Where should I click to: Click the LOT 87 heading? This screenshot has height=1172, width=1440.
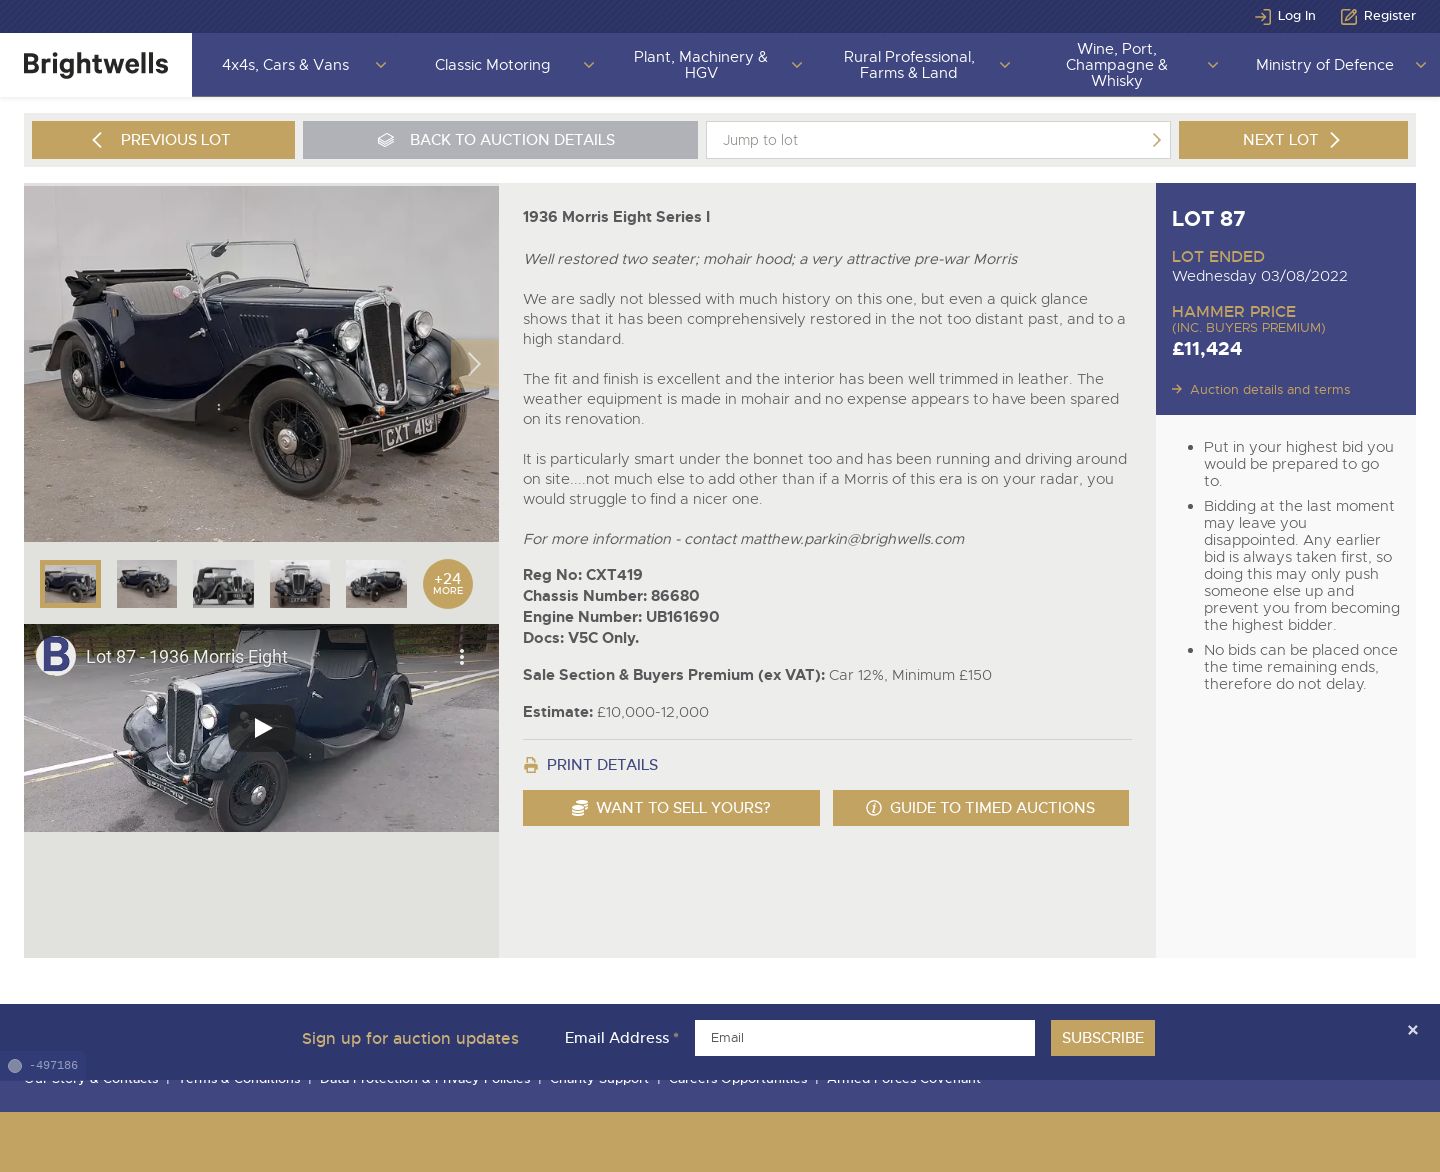[x=1208, y=219]
